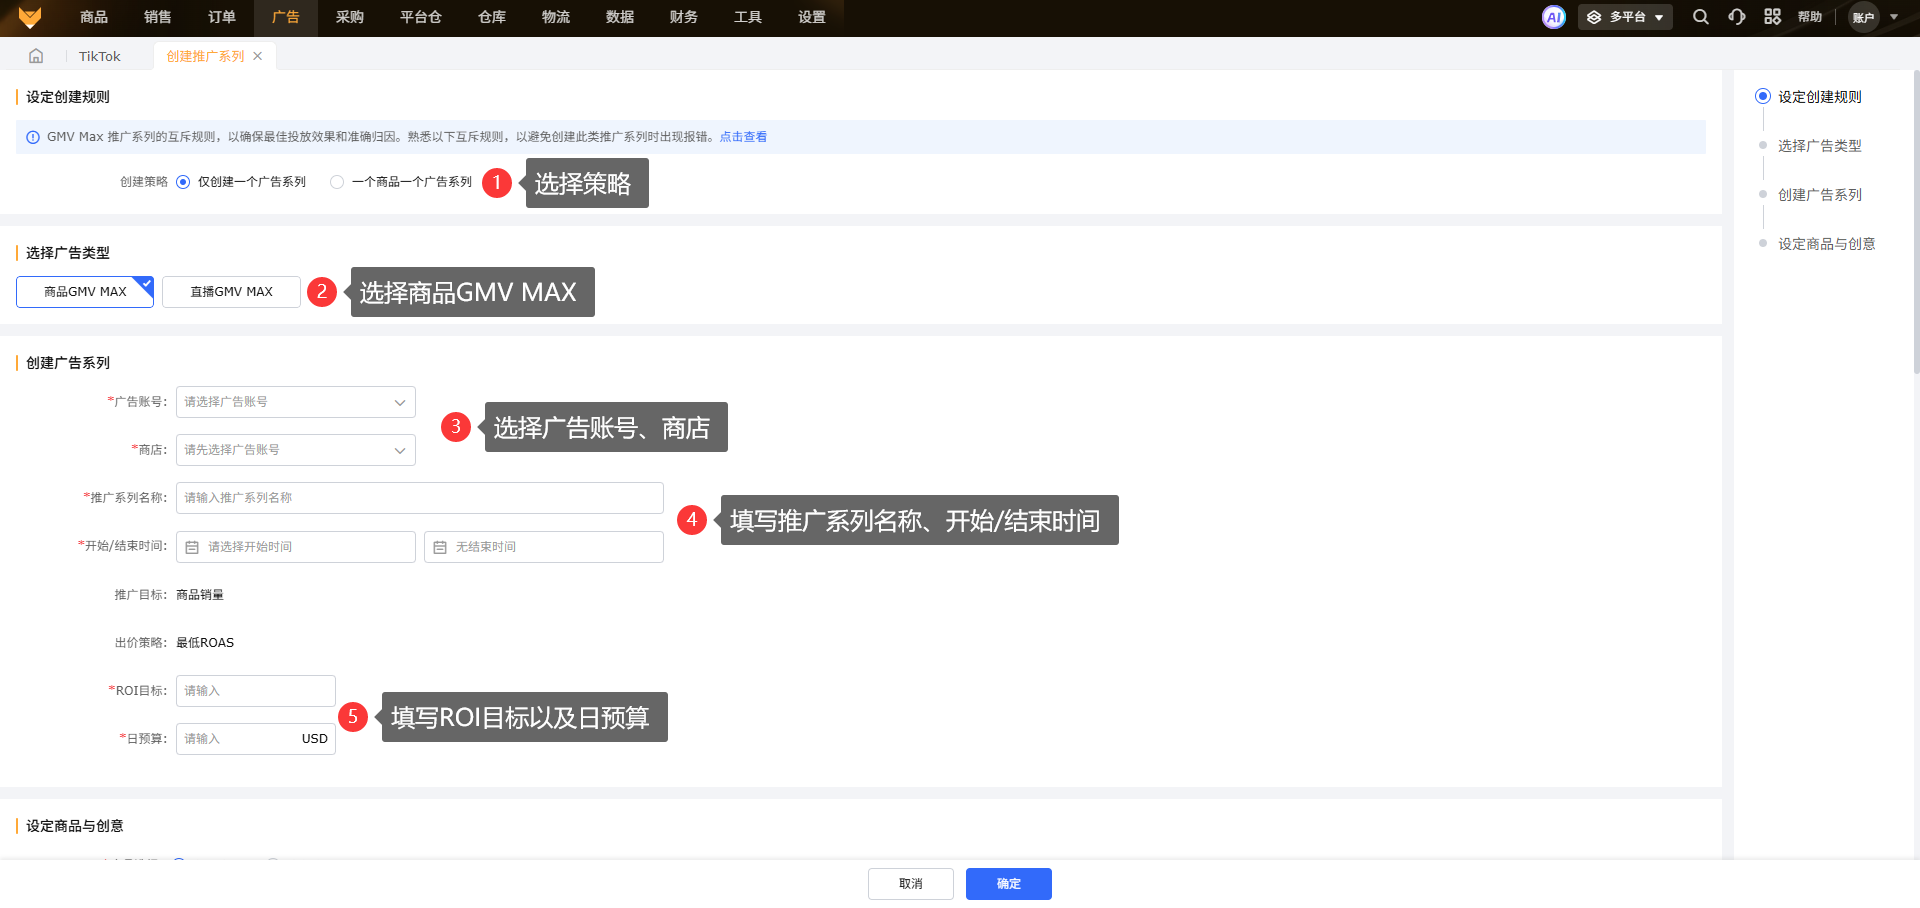Image resolution: width=1920 pixels, height=908 pixels.
Task: Click the search magnifier icon
Action: [x=1700, y=17]
